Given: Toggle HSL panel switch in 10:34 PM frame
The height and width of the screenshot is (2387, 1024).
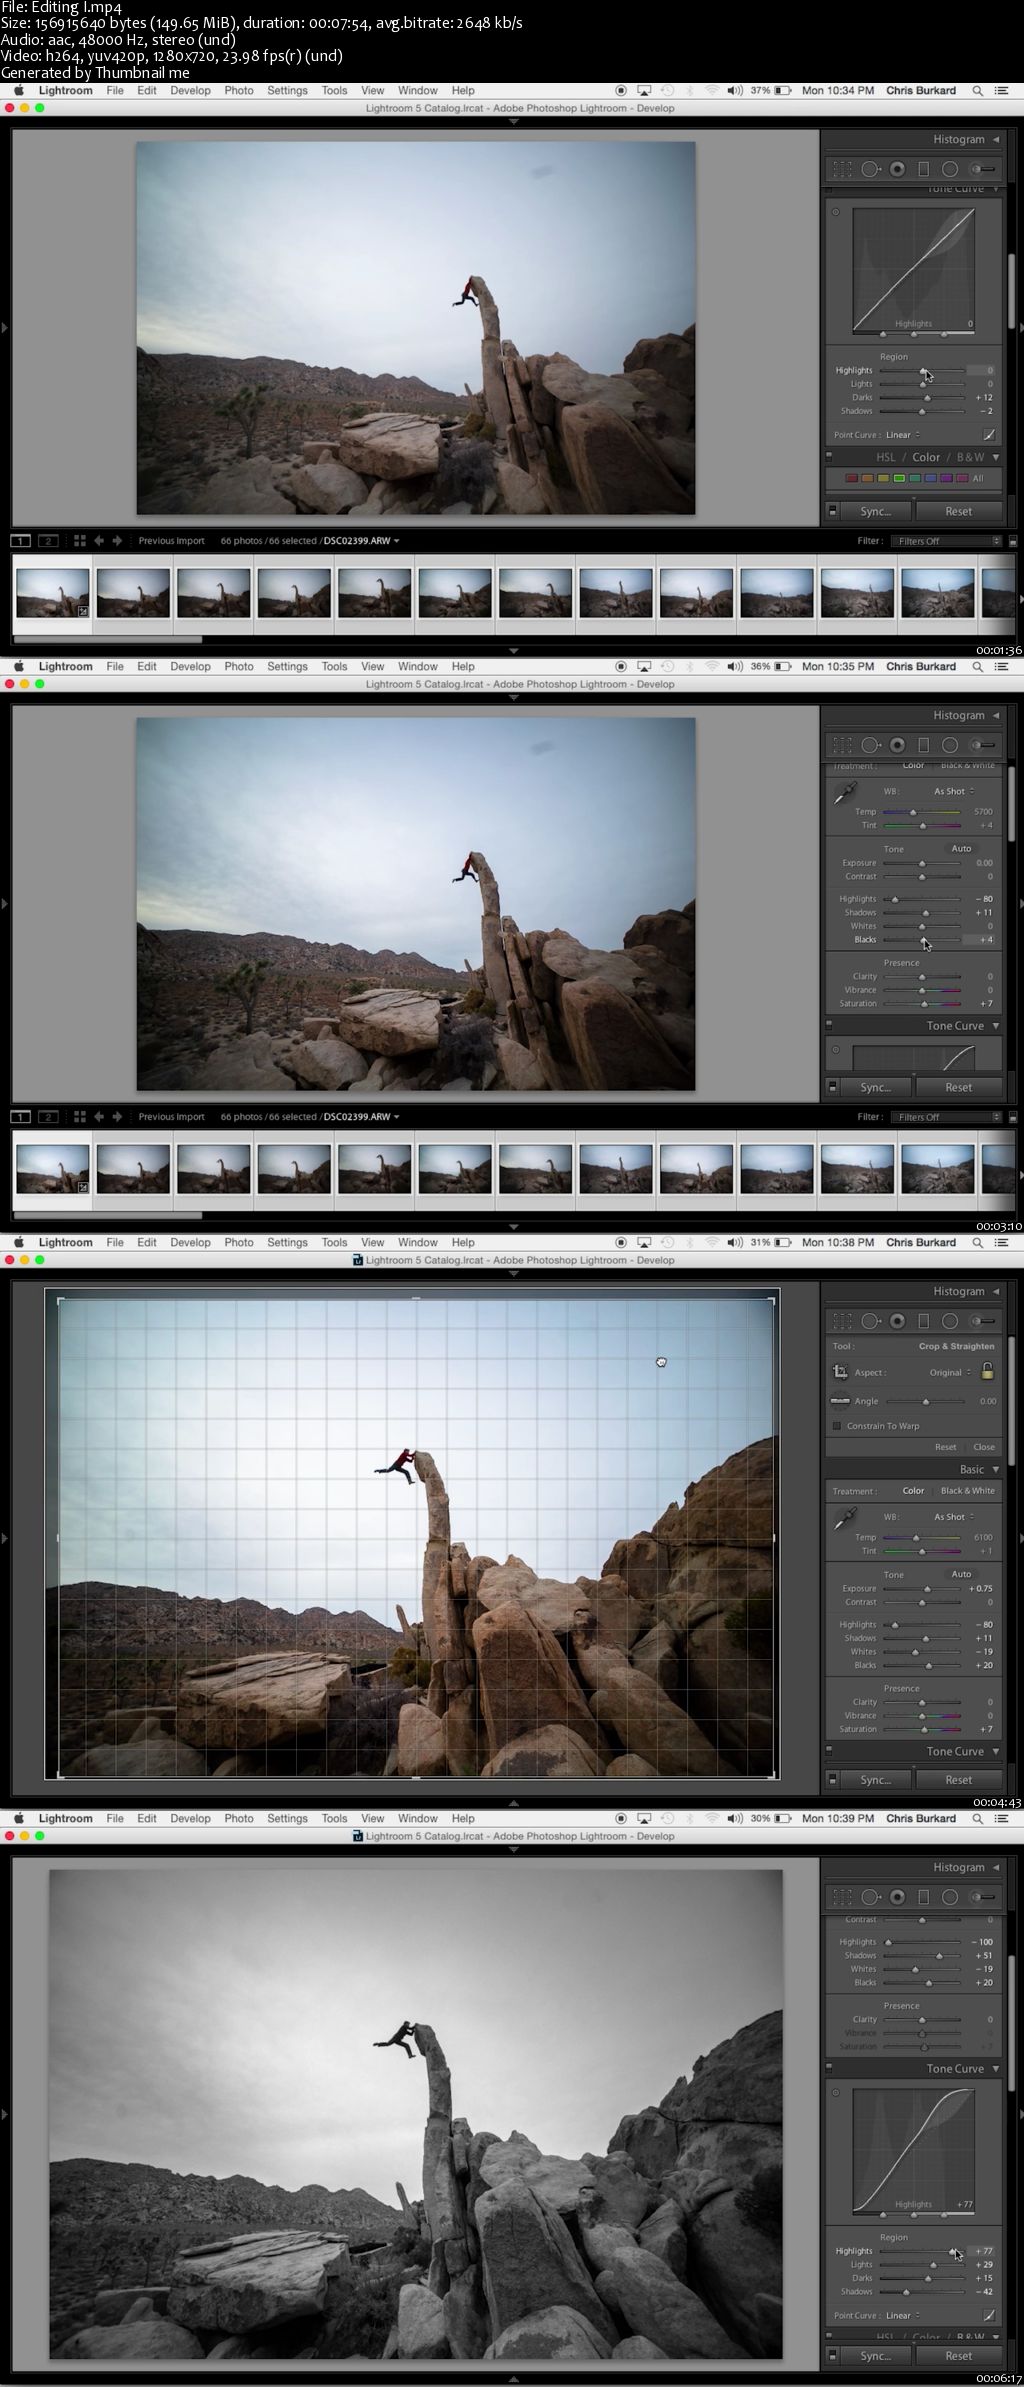Looking at the screenshot, I should [829, 457].
